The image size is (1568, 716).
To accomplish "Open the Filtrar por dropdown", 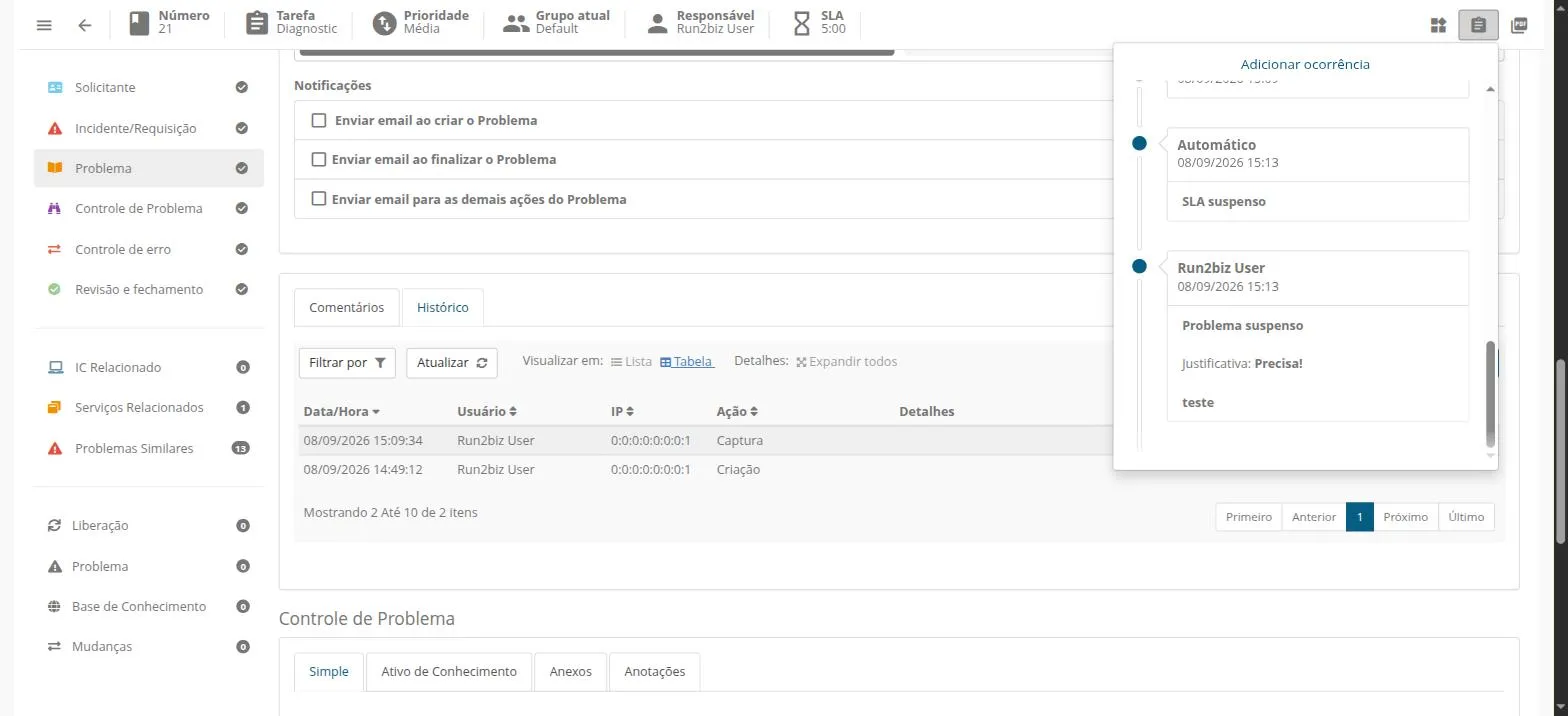I will pyautogui.click(x=347, y=363).
